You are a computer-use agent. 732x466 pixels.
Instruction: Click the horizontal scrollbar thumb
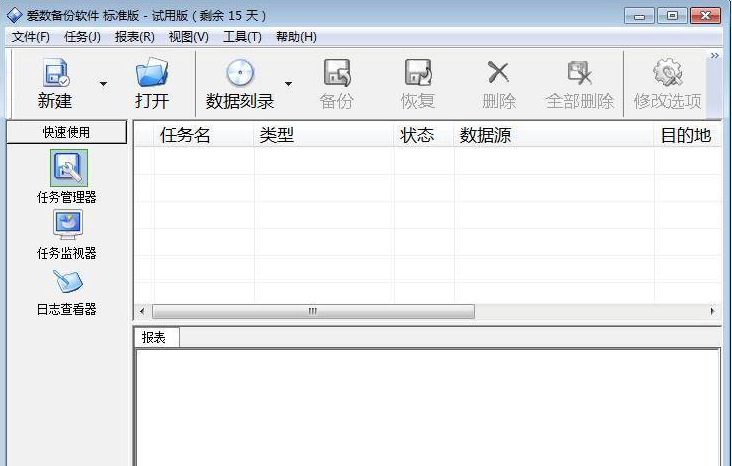(x=313, y=311)
